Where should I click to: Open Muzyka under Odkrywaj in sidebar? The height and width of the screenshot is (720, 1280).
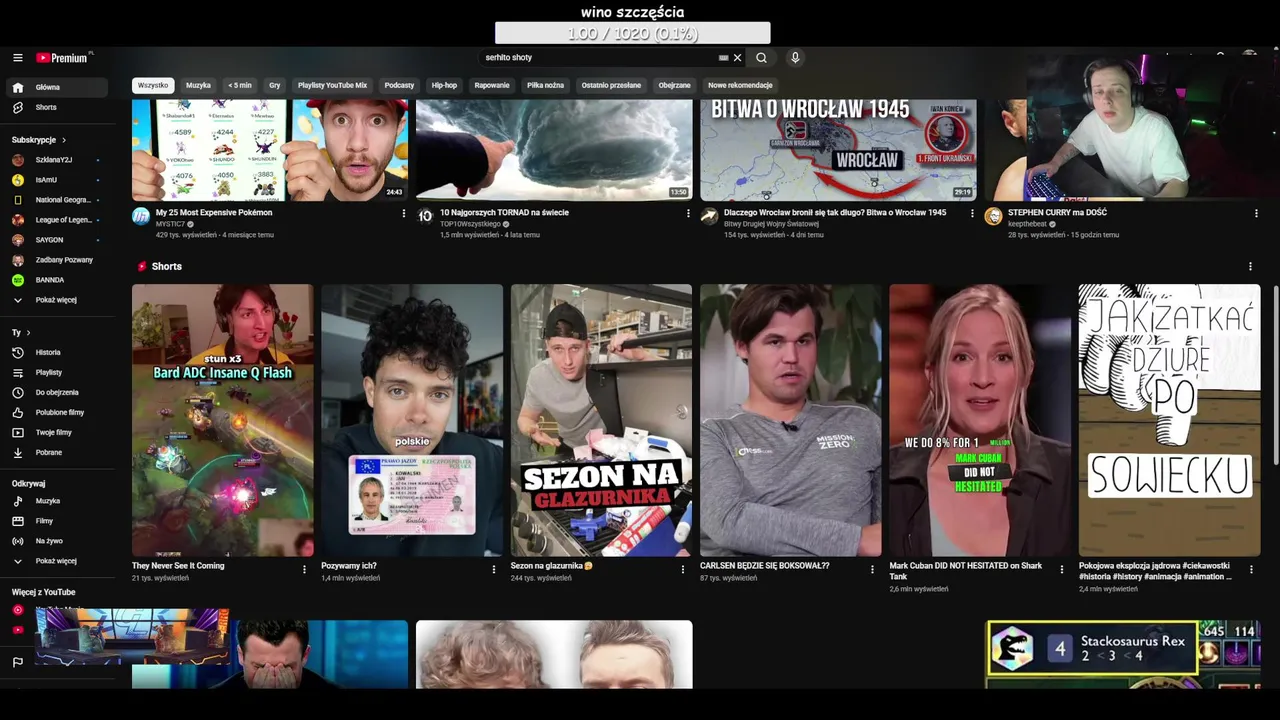57,501
